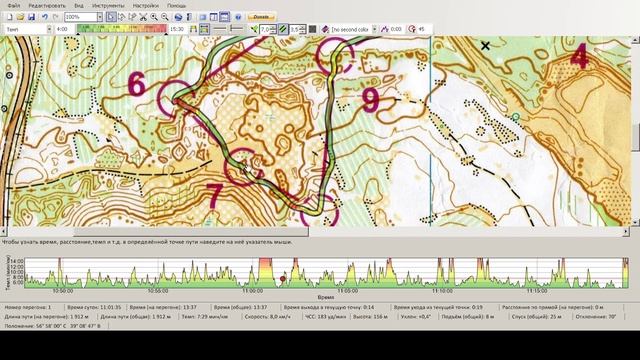Click the blue fullscreen view icon
This screenshot has width=640, height=360.
203,17
